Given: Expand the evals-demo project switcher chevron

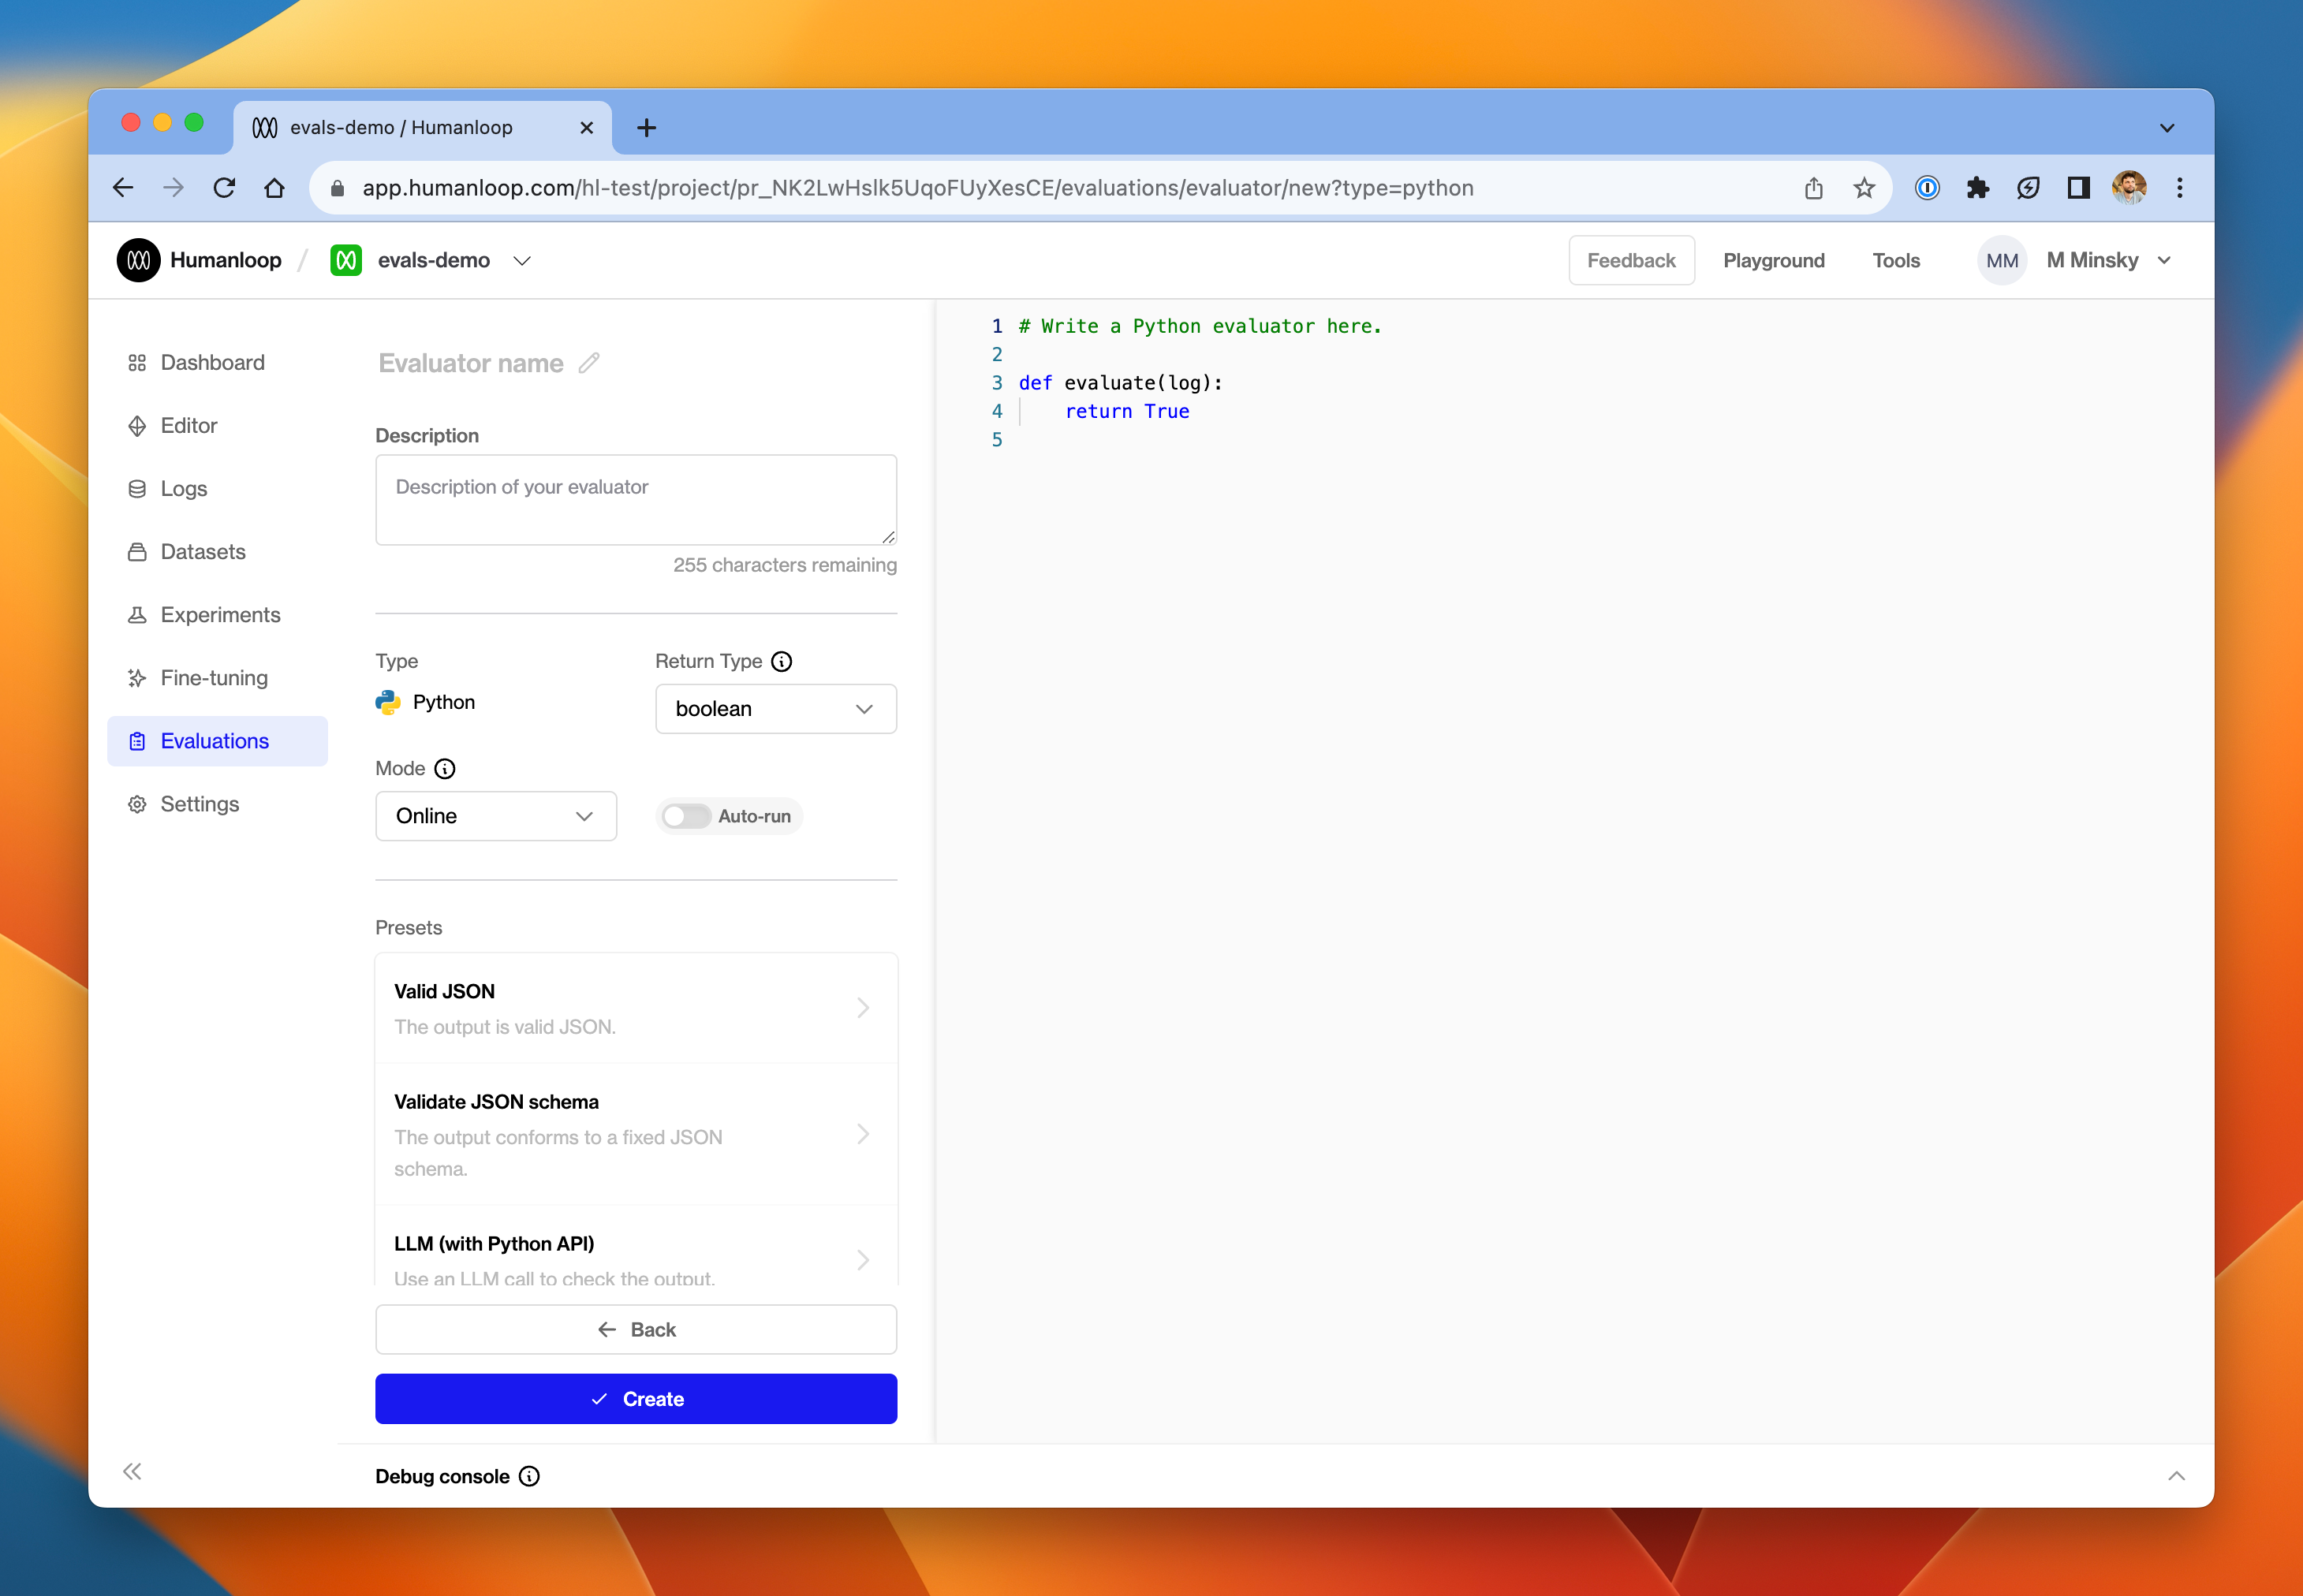Looking at the screenshot, I should 522,261.
